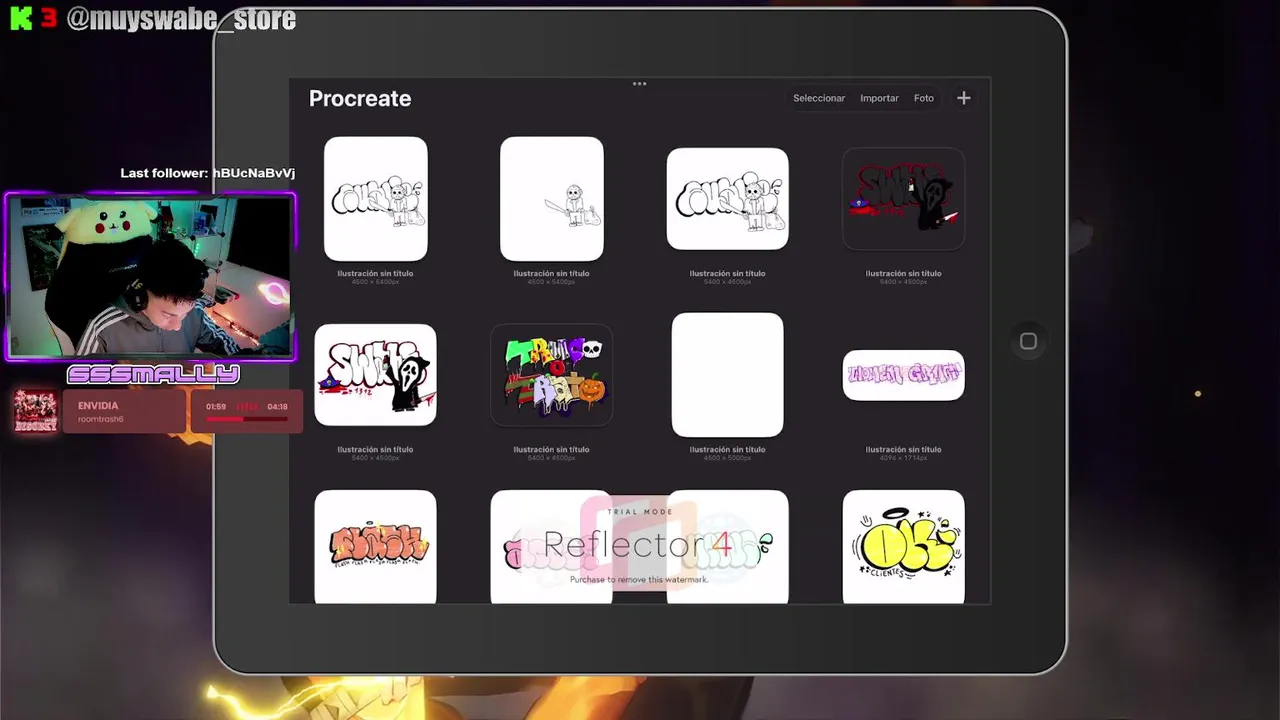Open yellow bubble graffiti artwork with halo
Image resolution: width=1280 pixels, height=720 pixels.
[x=904, y=546]
